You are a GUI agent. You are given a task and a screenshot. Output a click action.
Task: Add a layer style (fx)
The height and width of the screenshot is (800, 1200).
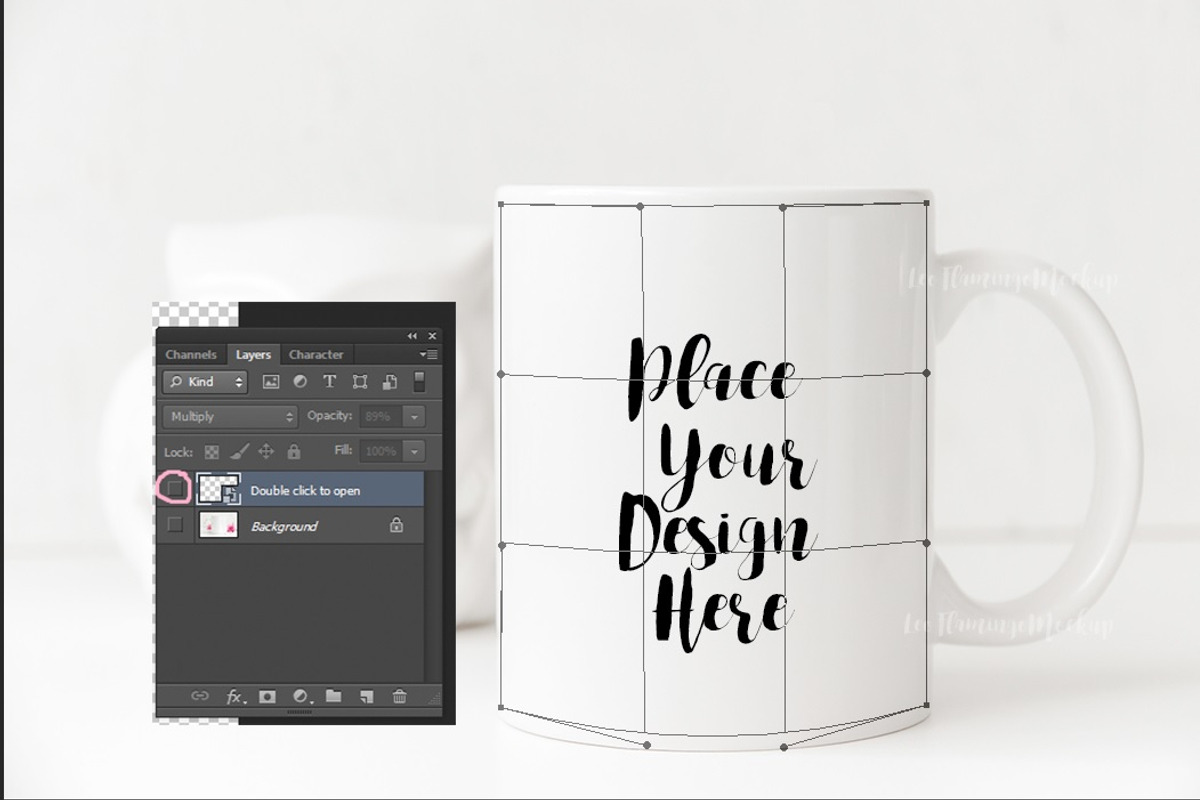[x=234, y=696]
